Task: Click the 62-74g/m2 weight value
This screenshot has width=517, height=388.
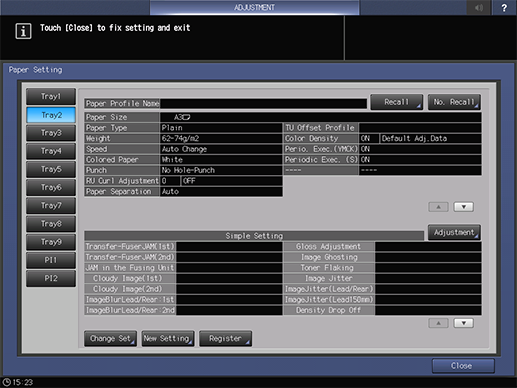Action: coord(221,139)
